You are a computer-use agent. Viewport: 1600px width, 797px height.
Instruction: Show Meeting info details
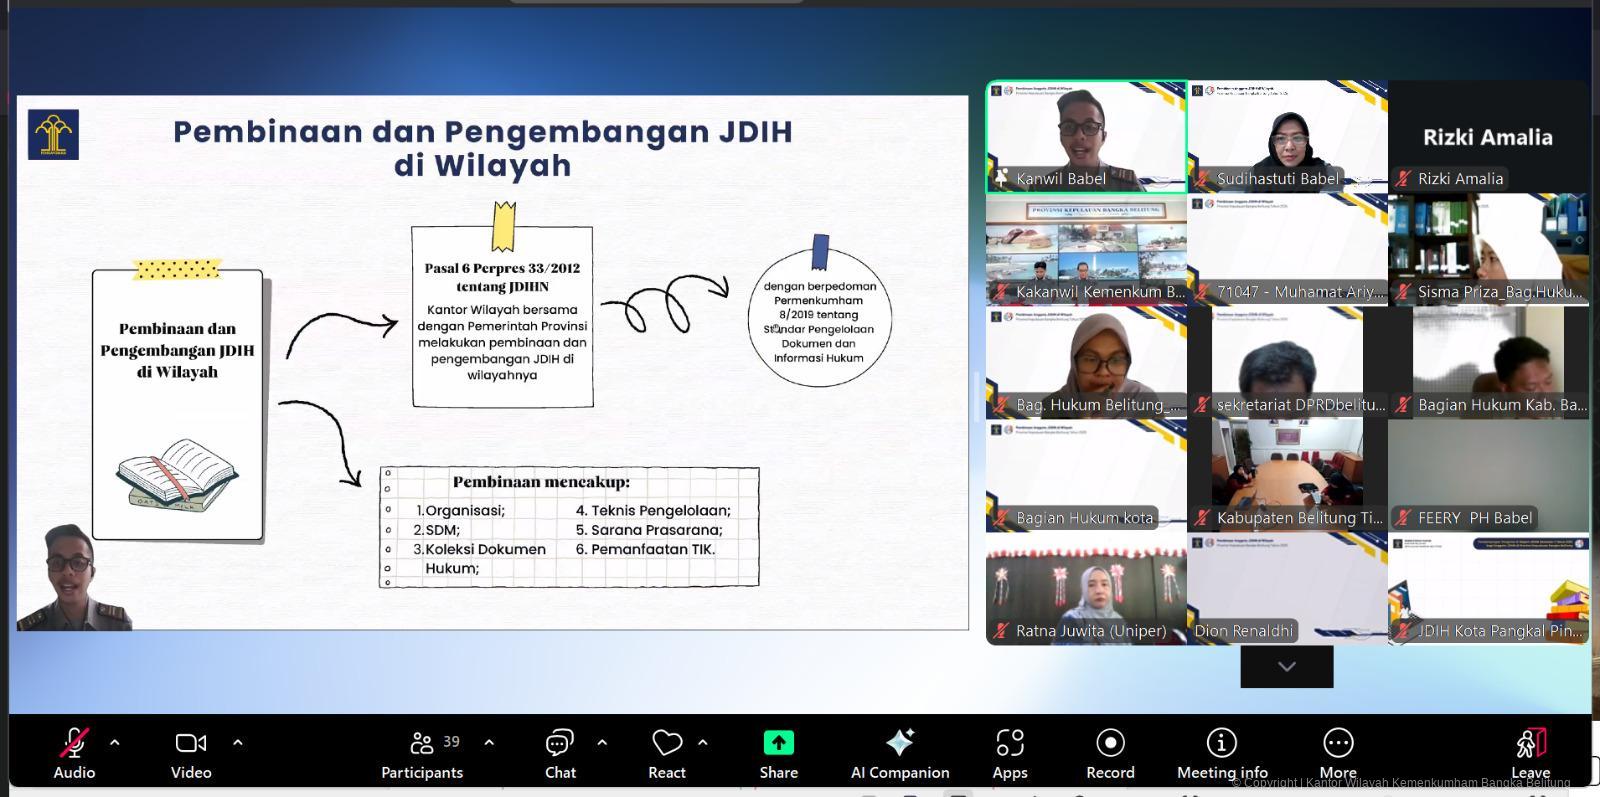[x=1221, y=752]
